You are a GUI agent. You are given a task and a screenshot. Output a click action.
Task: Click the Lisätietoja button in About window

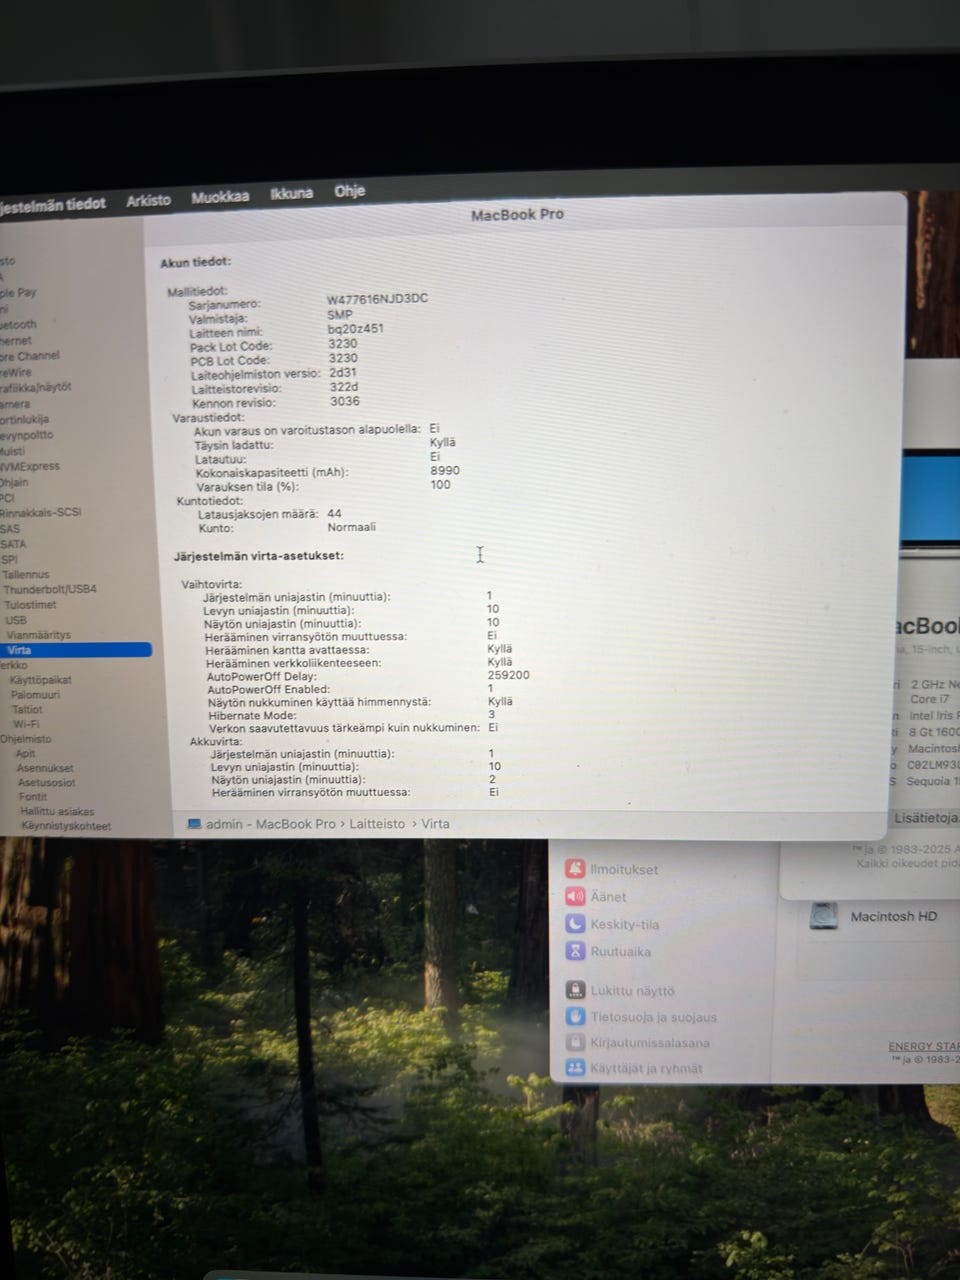(926, 817)
